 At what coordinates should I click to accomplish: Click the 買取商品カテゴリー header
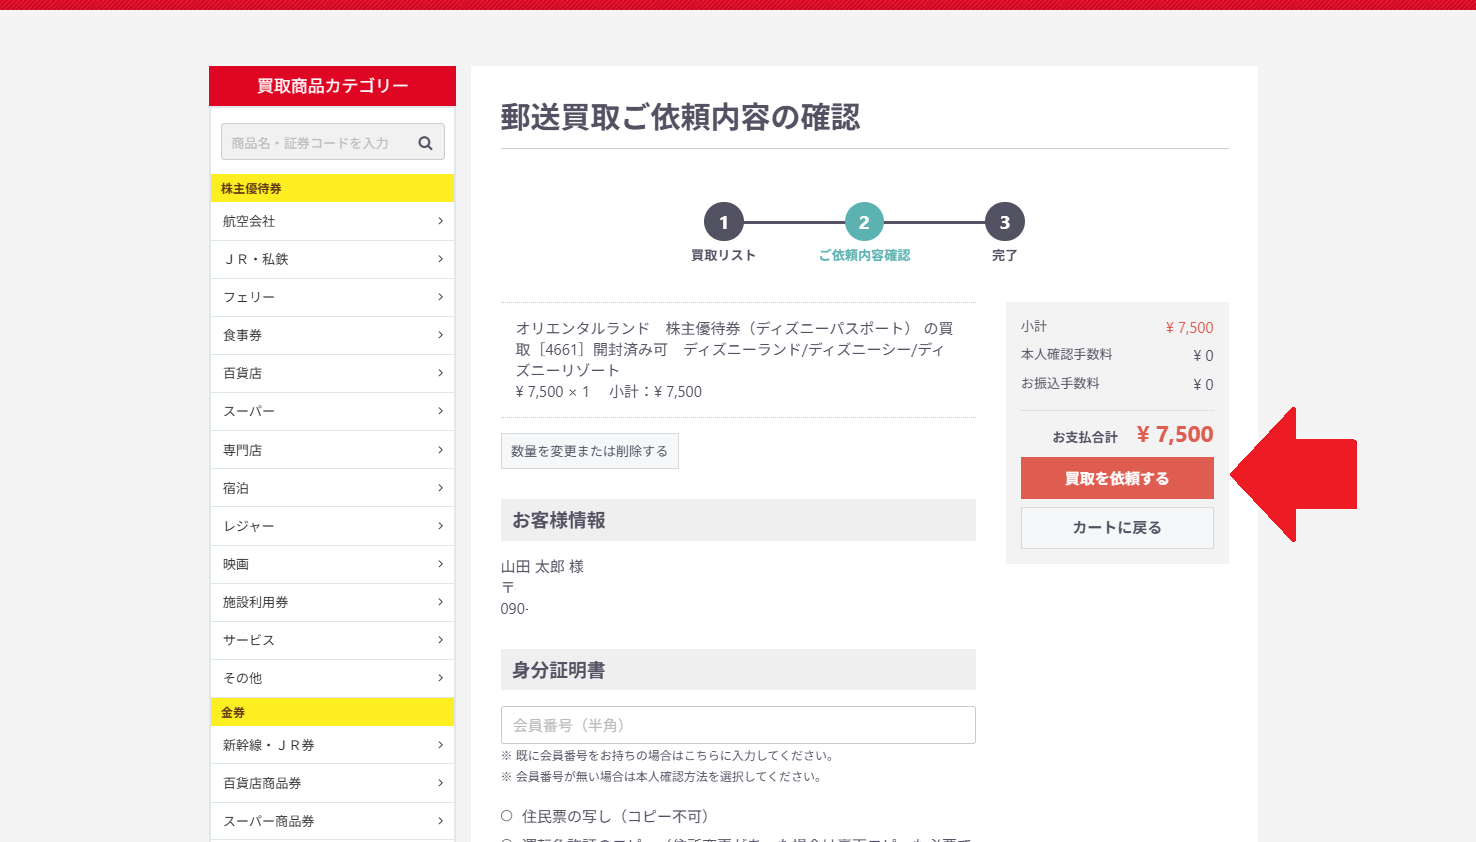click(333, 86)
